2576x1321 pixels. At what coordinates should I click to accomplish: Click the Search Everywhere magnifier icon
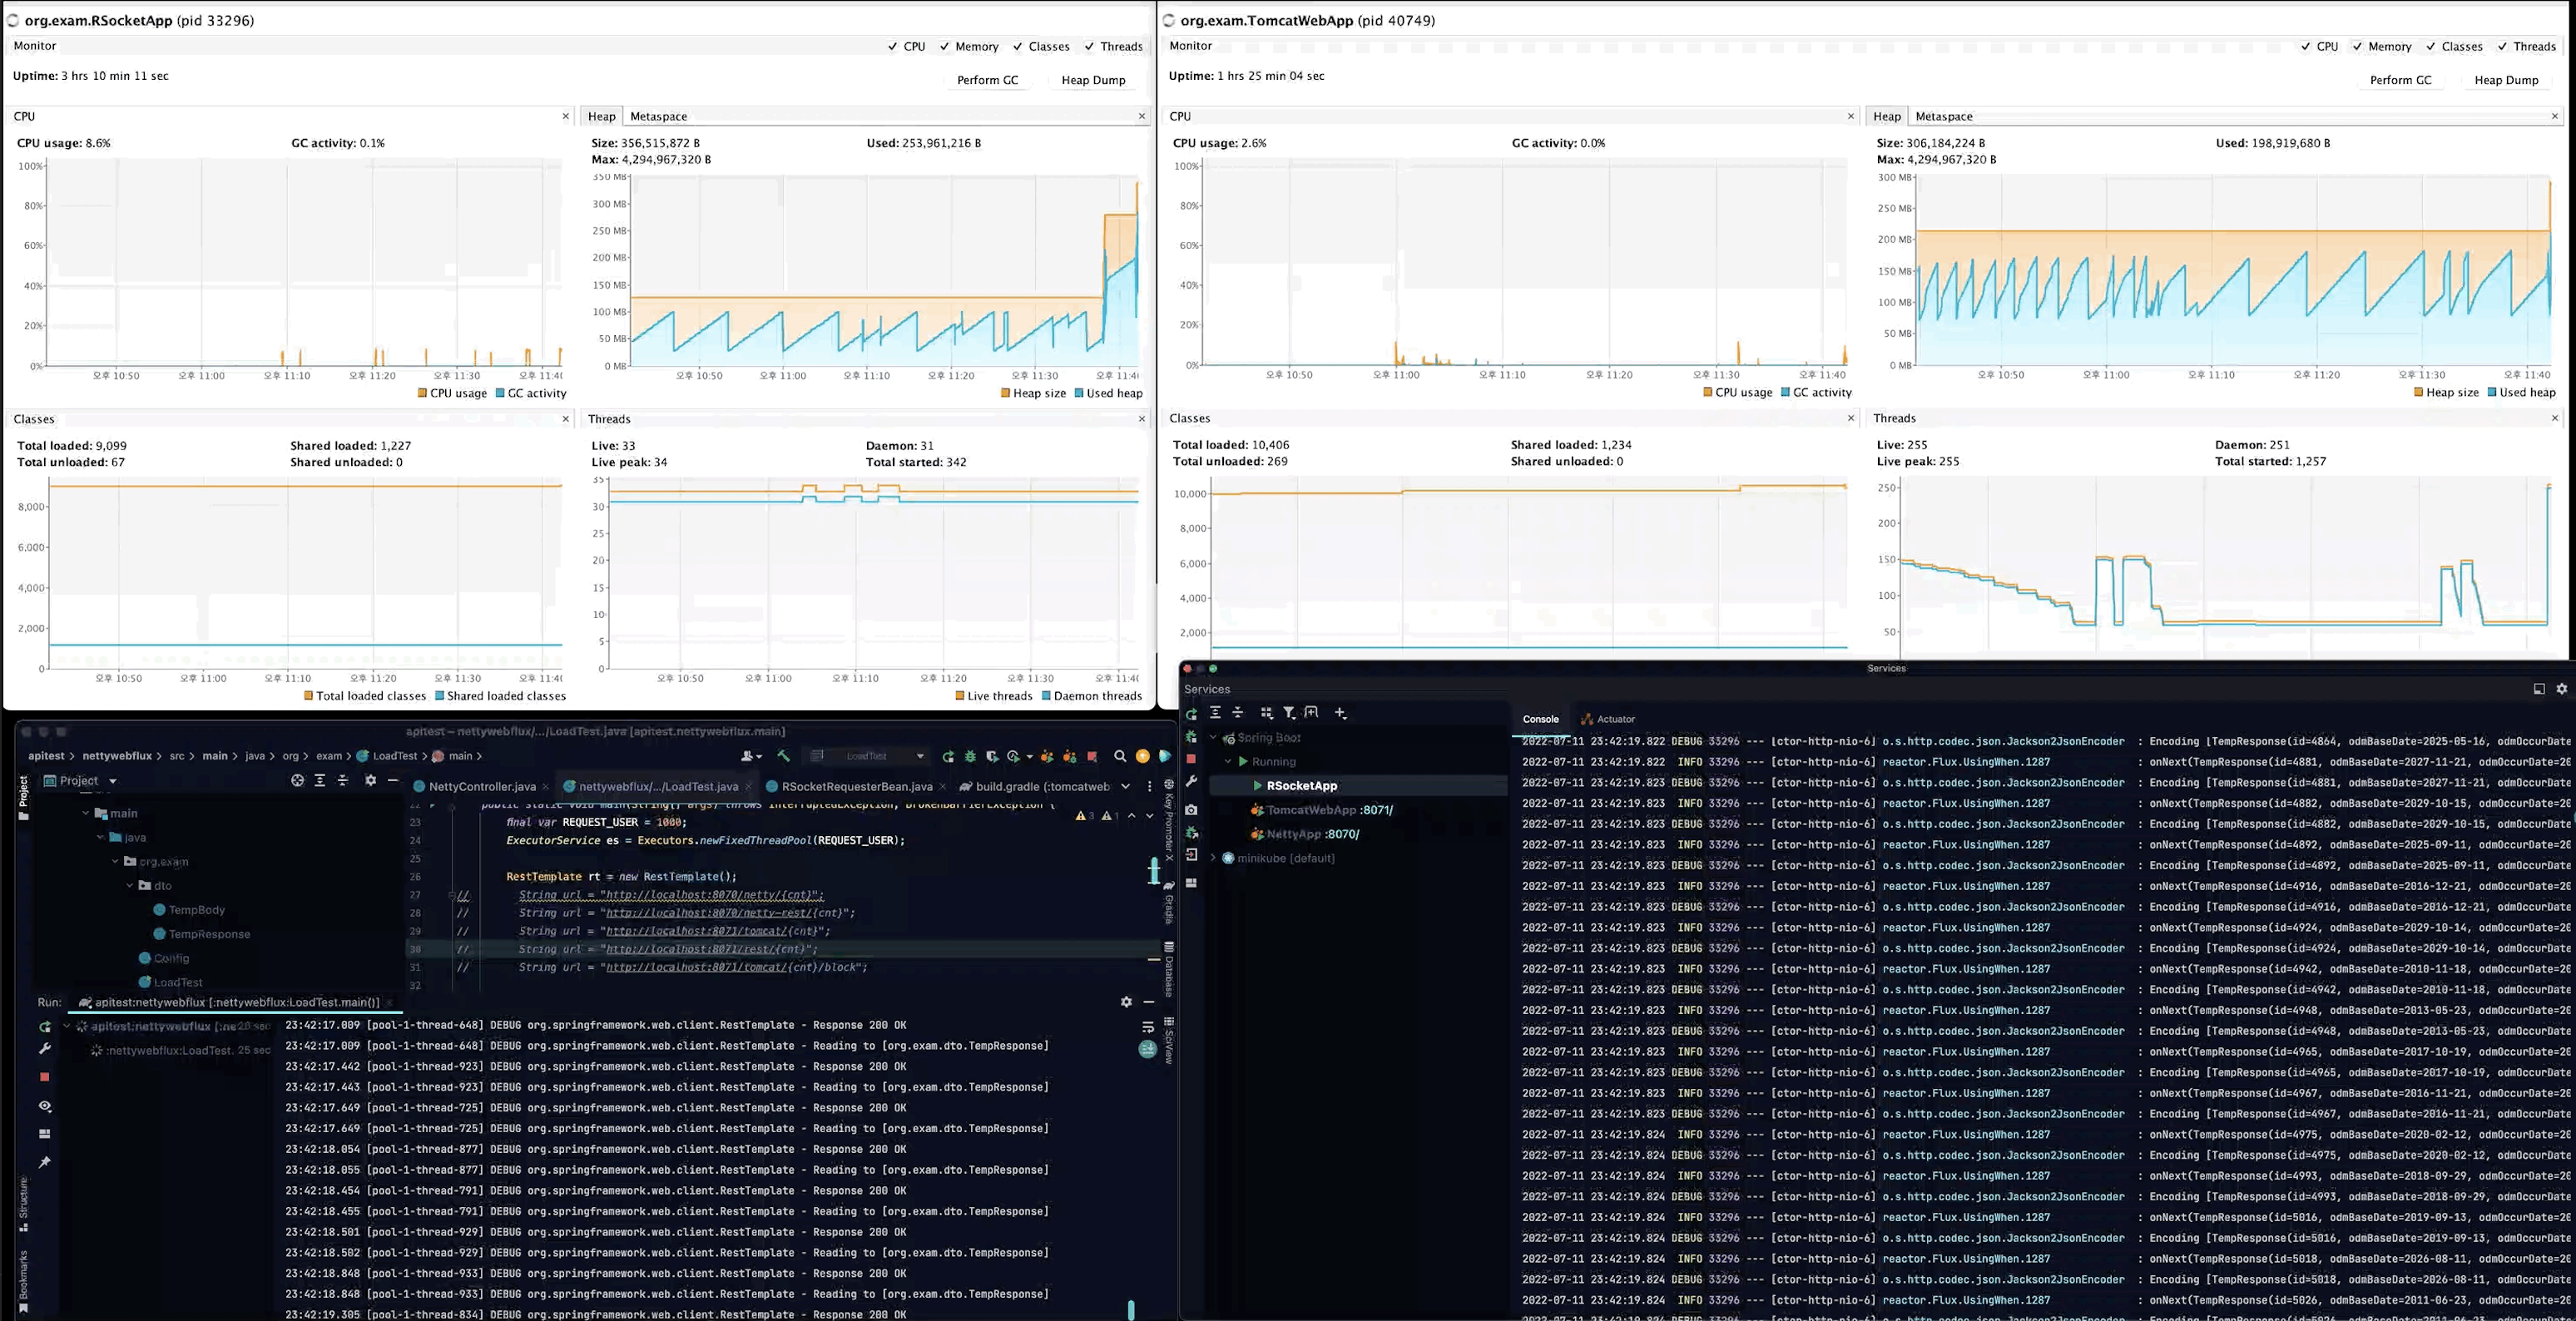click(1120, 756)
